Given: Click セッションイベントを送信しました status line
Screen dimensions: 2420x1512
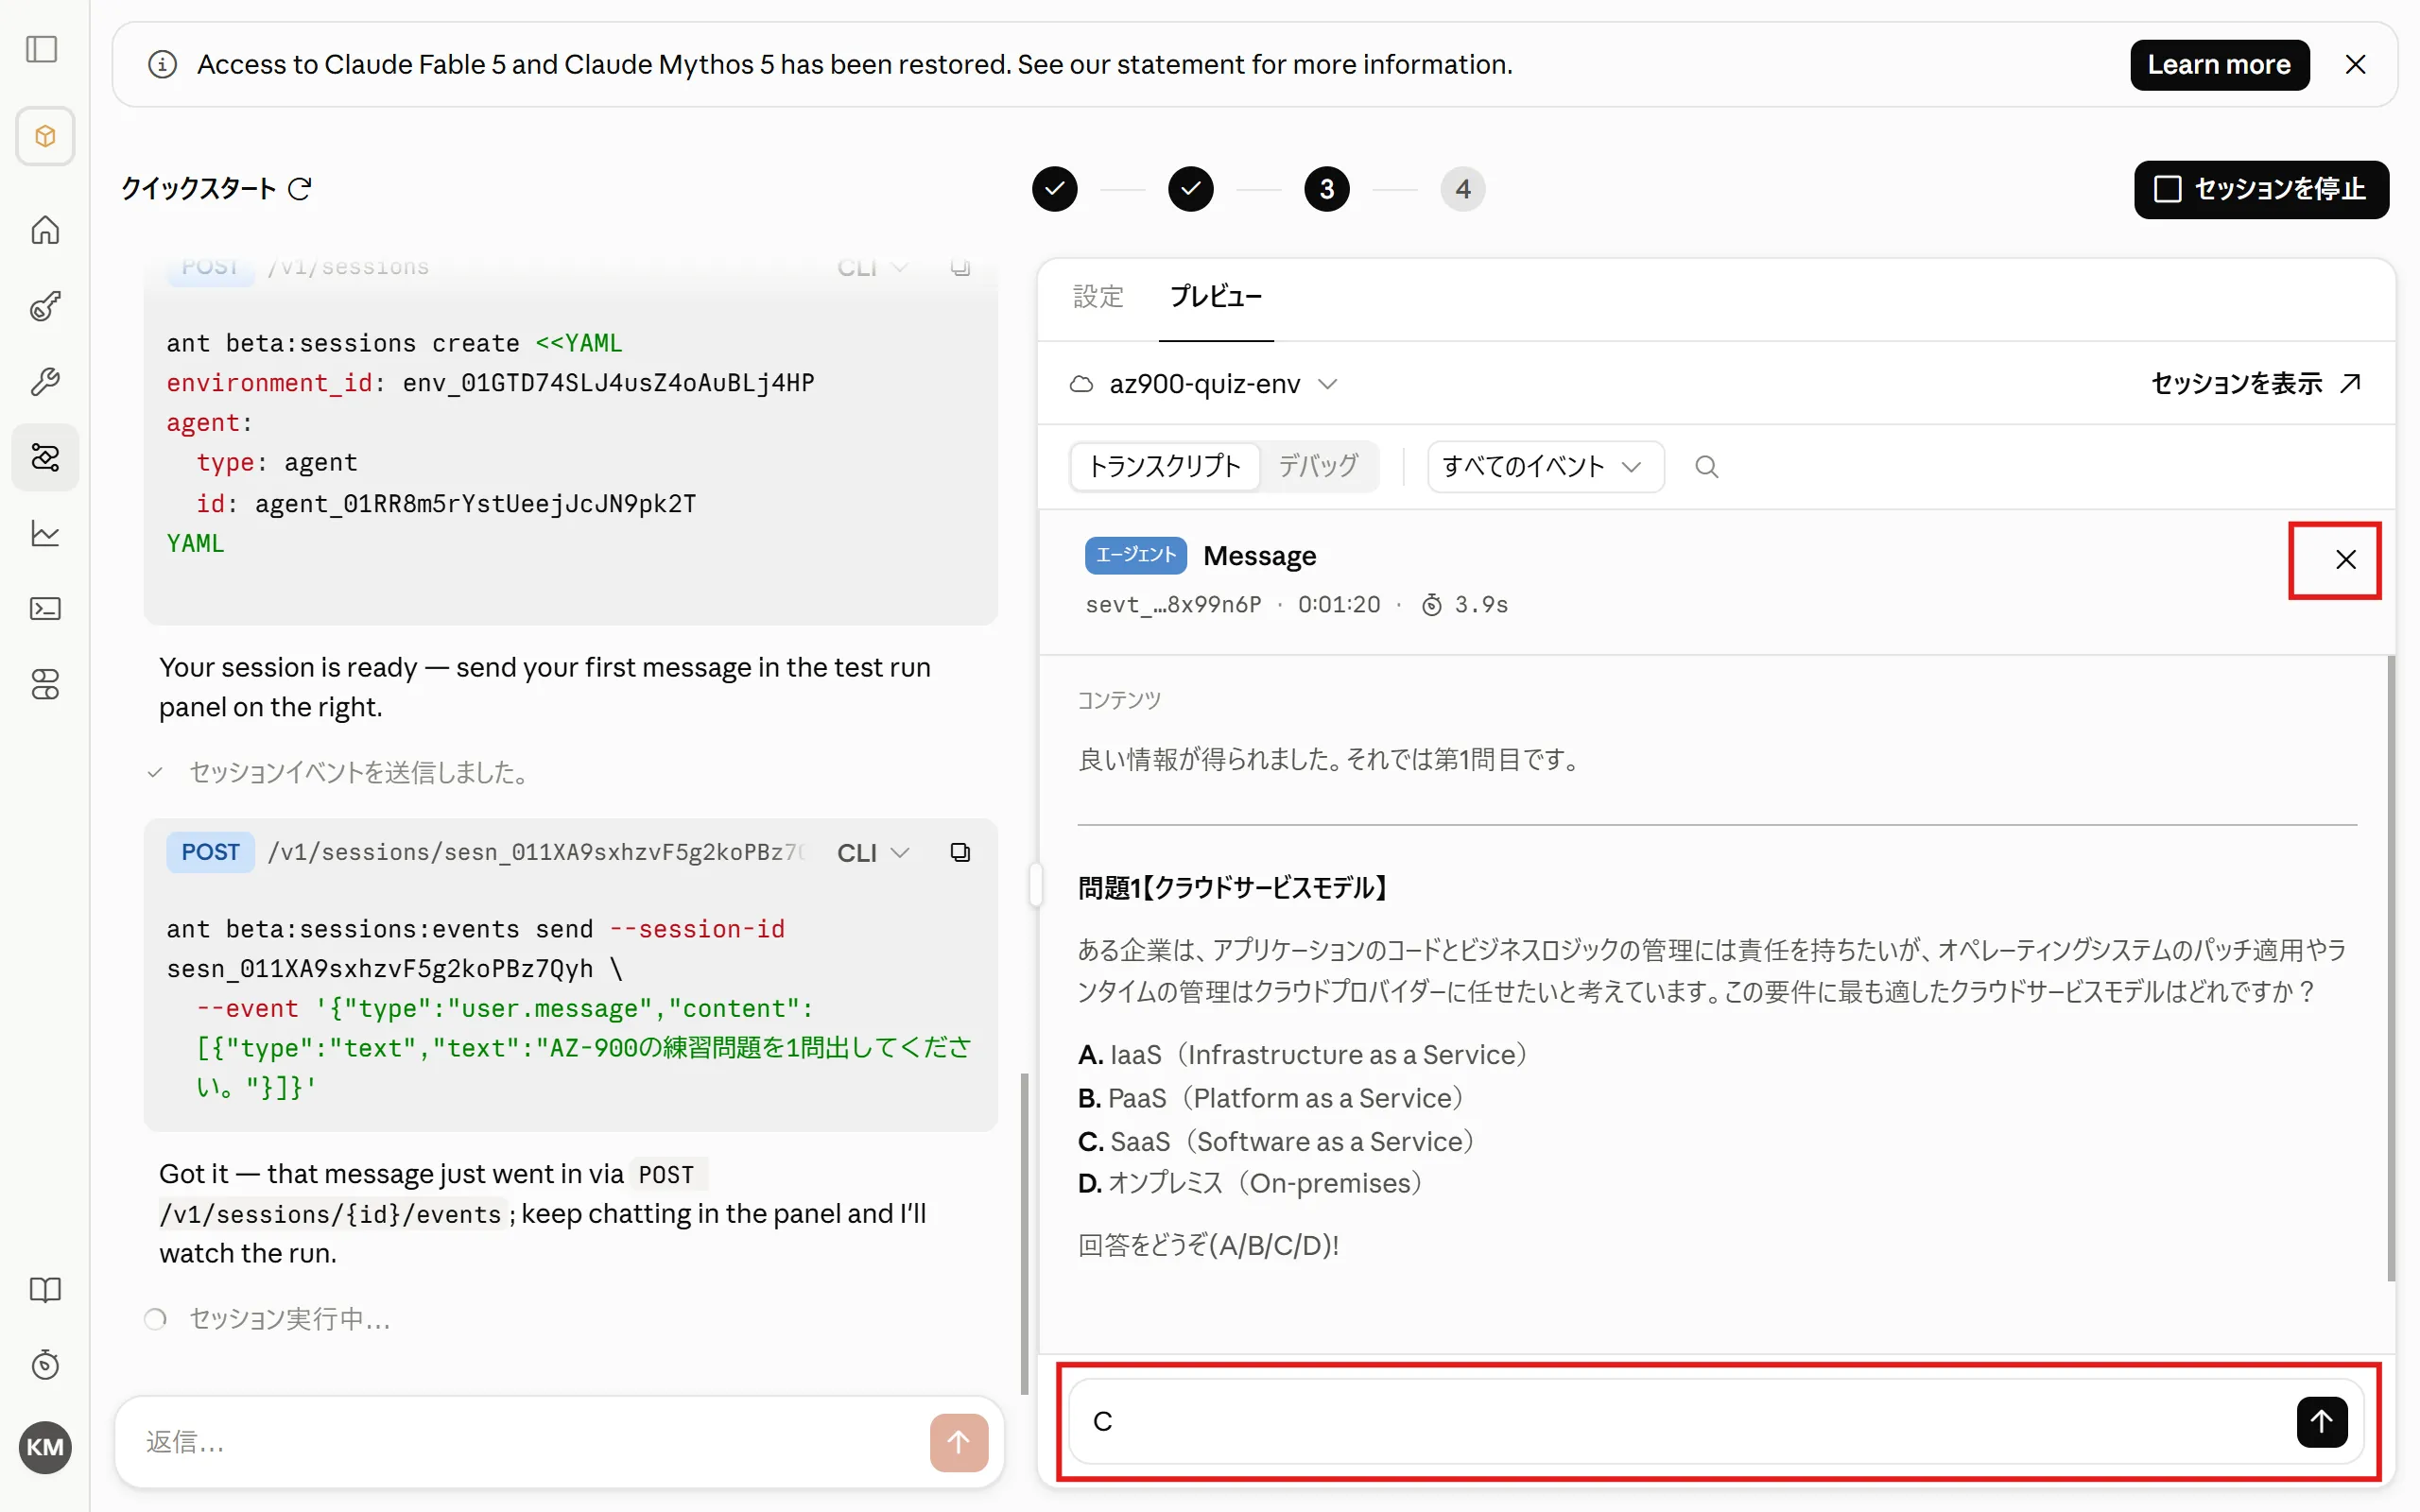Looking at the screenshot, I should tap(340, 772).
